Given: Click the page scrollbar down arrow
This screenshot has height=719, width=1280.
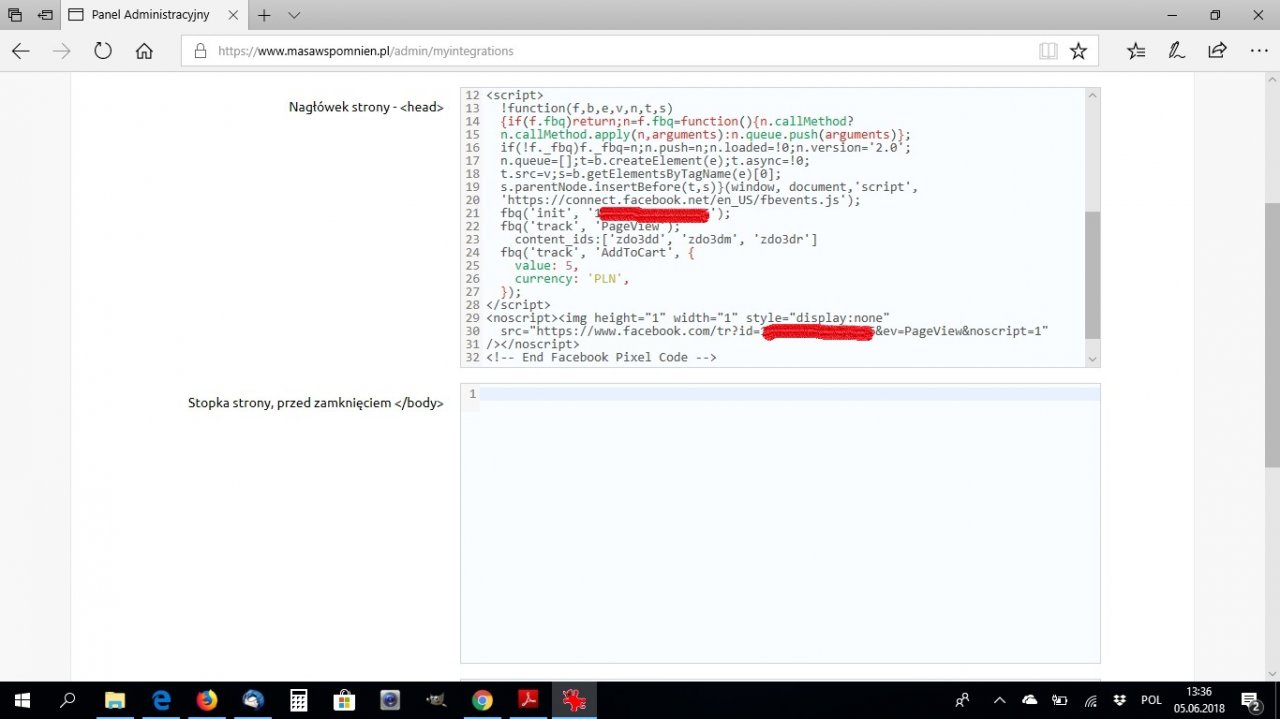Looking at the screenshot, I should pyautogui.click(x=1272, y=673).
